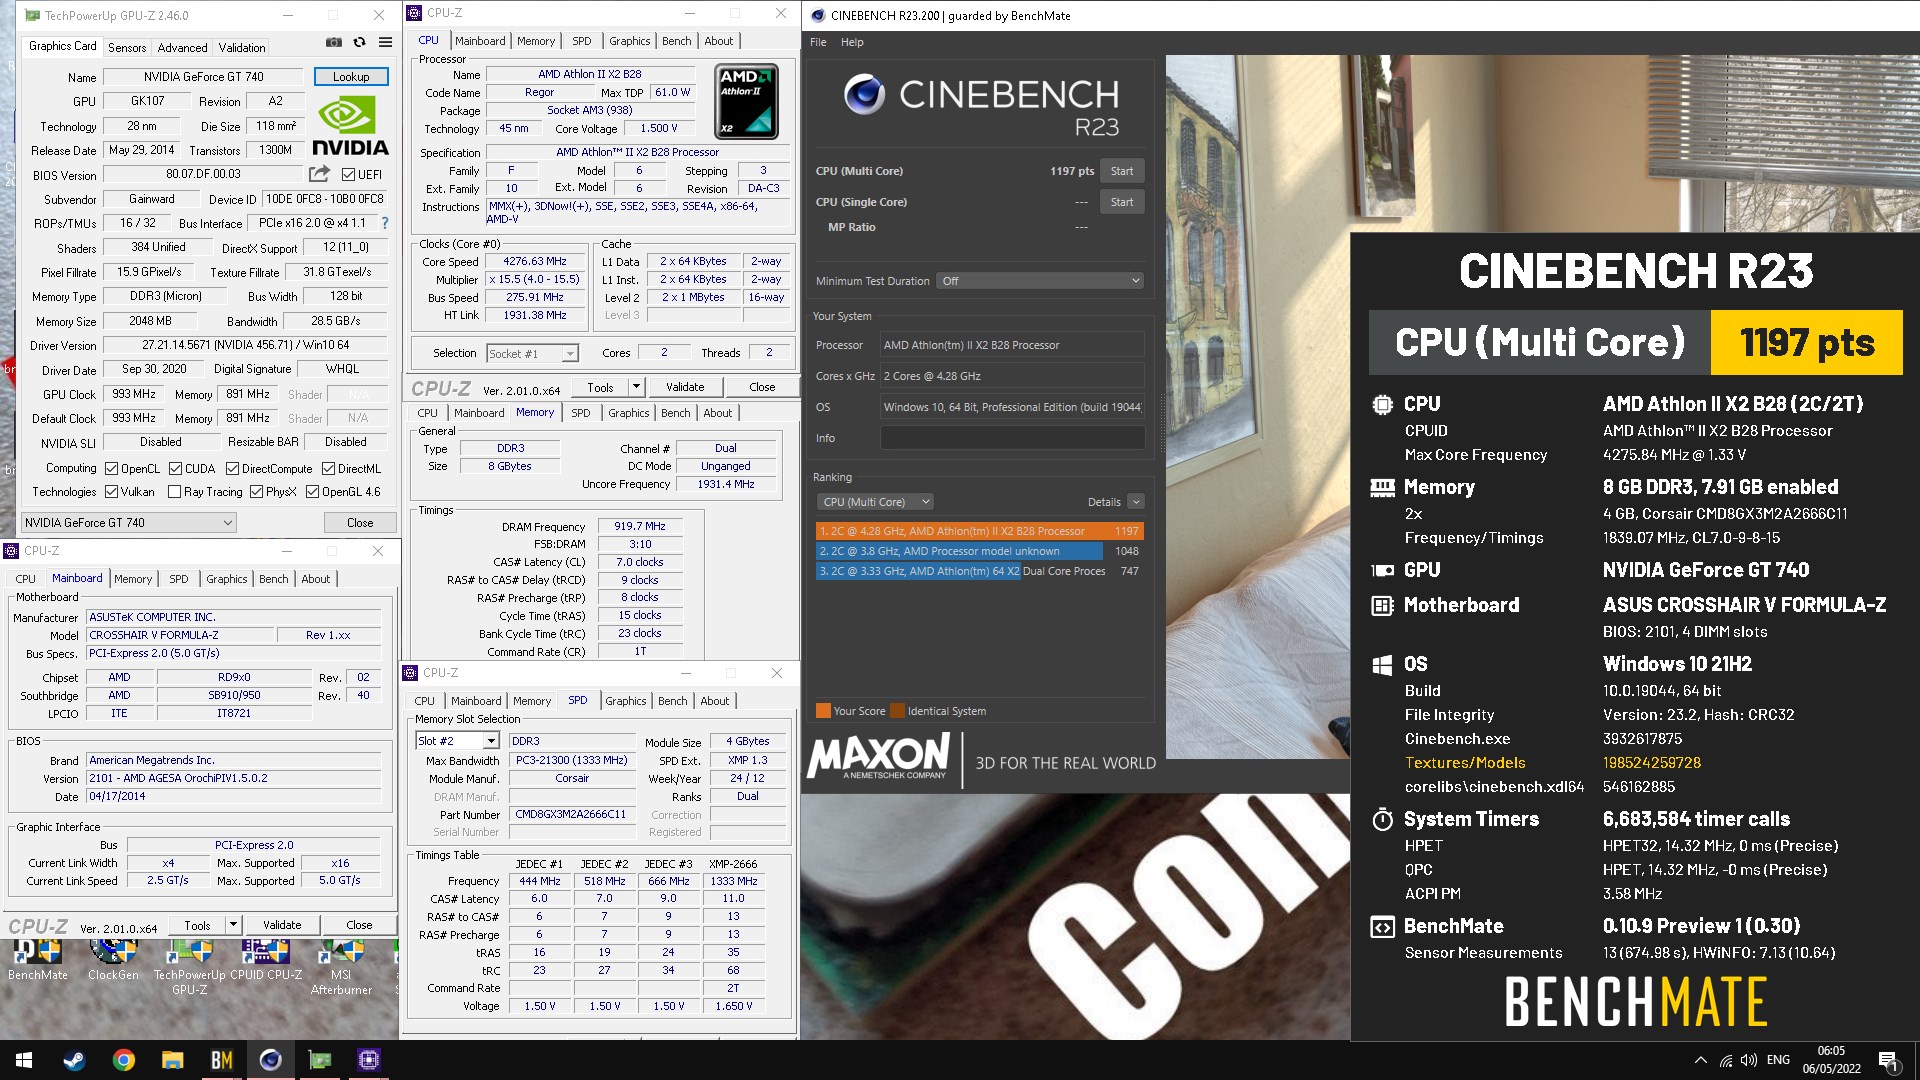Toggle the Vulkan checkbox
1920x1080 pixels.
click(111, 491)
